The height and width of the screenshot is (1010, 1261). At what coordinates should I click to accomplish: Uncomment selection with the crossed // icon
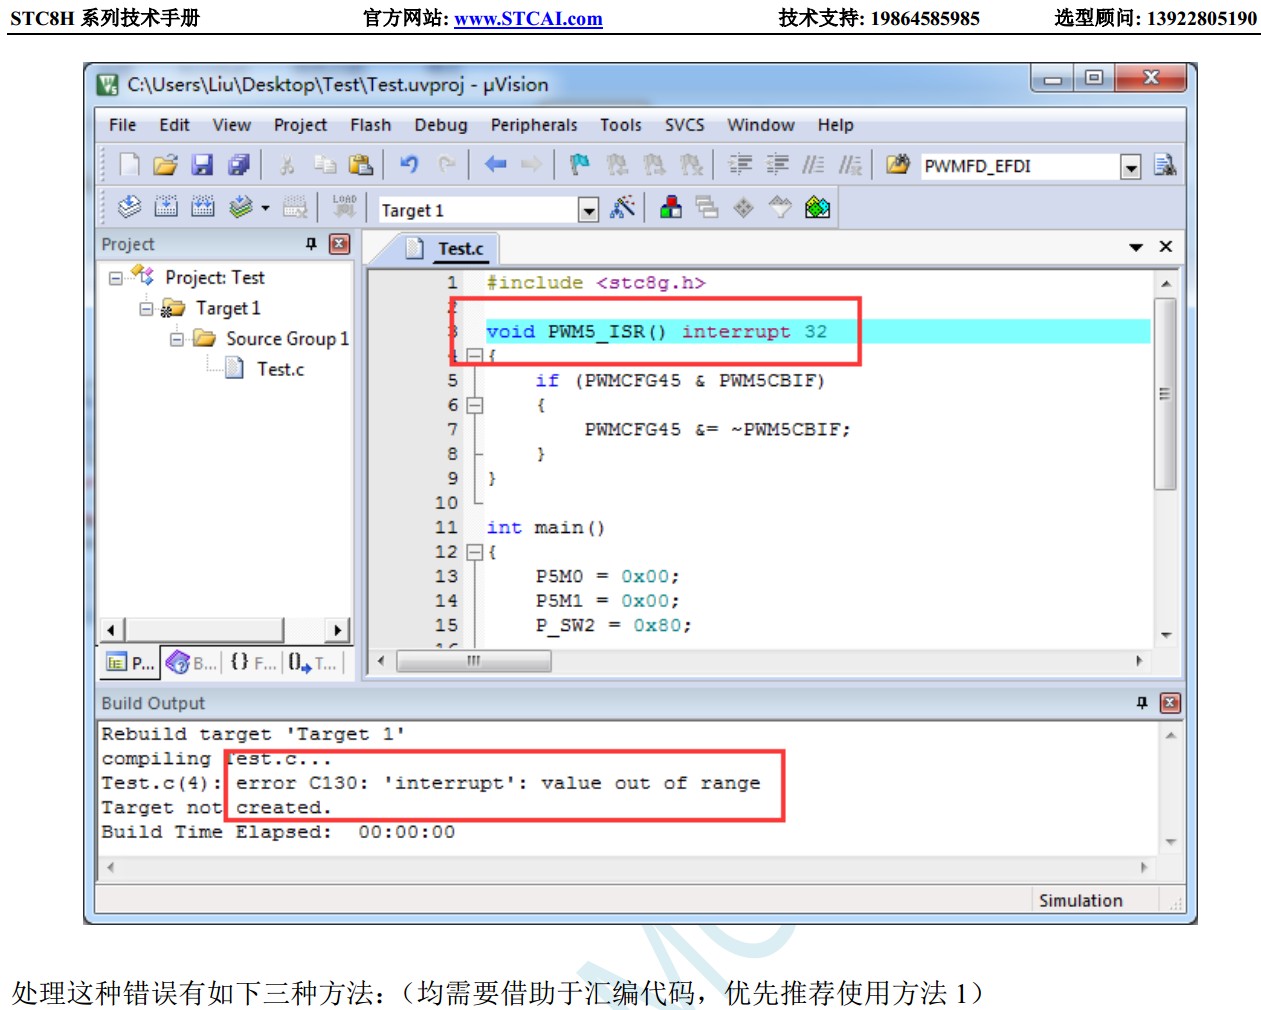pyautogui.click(x=850, y=165)
